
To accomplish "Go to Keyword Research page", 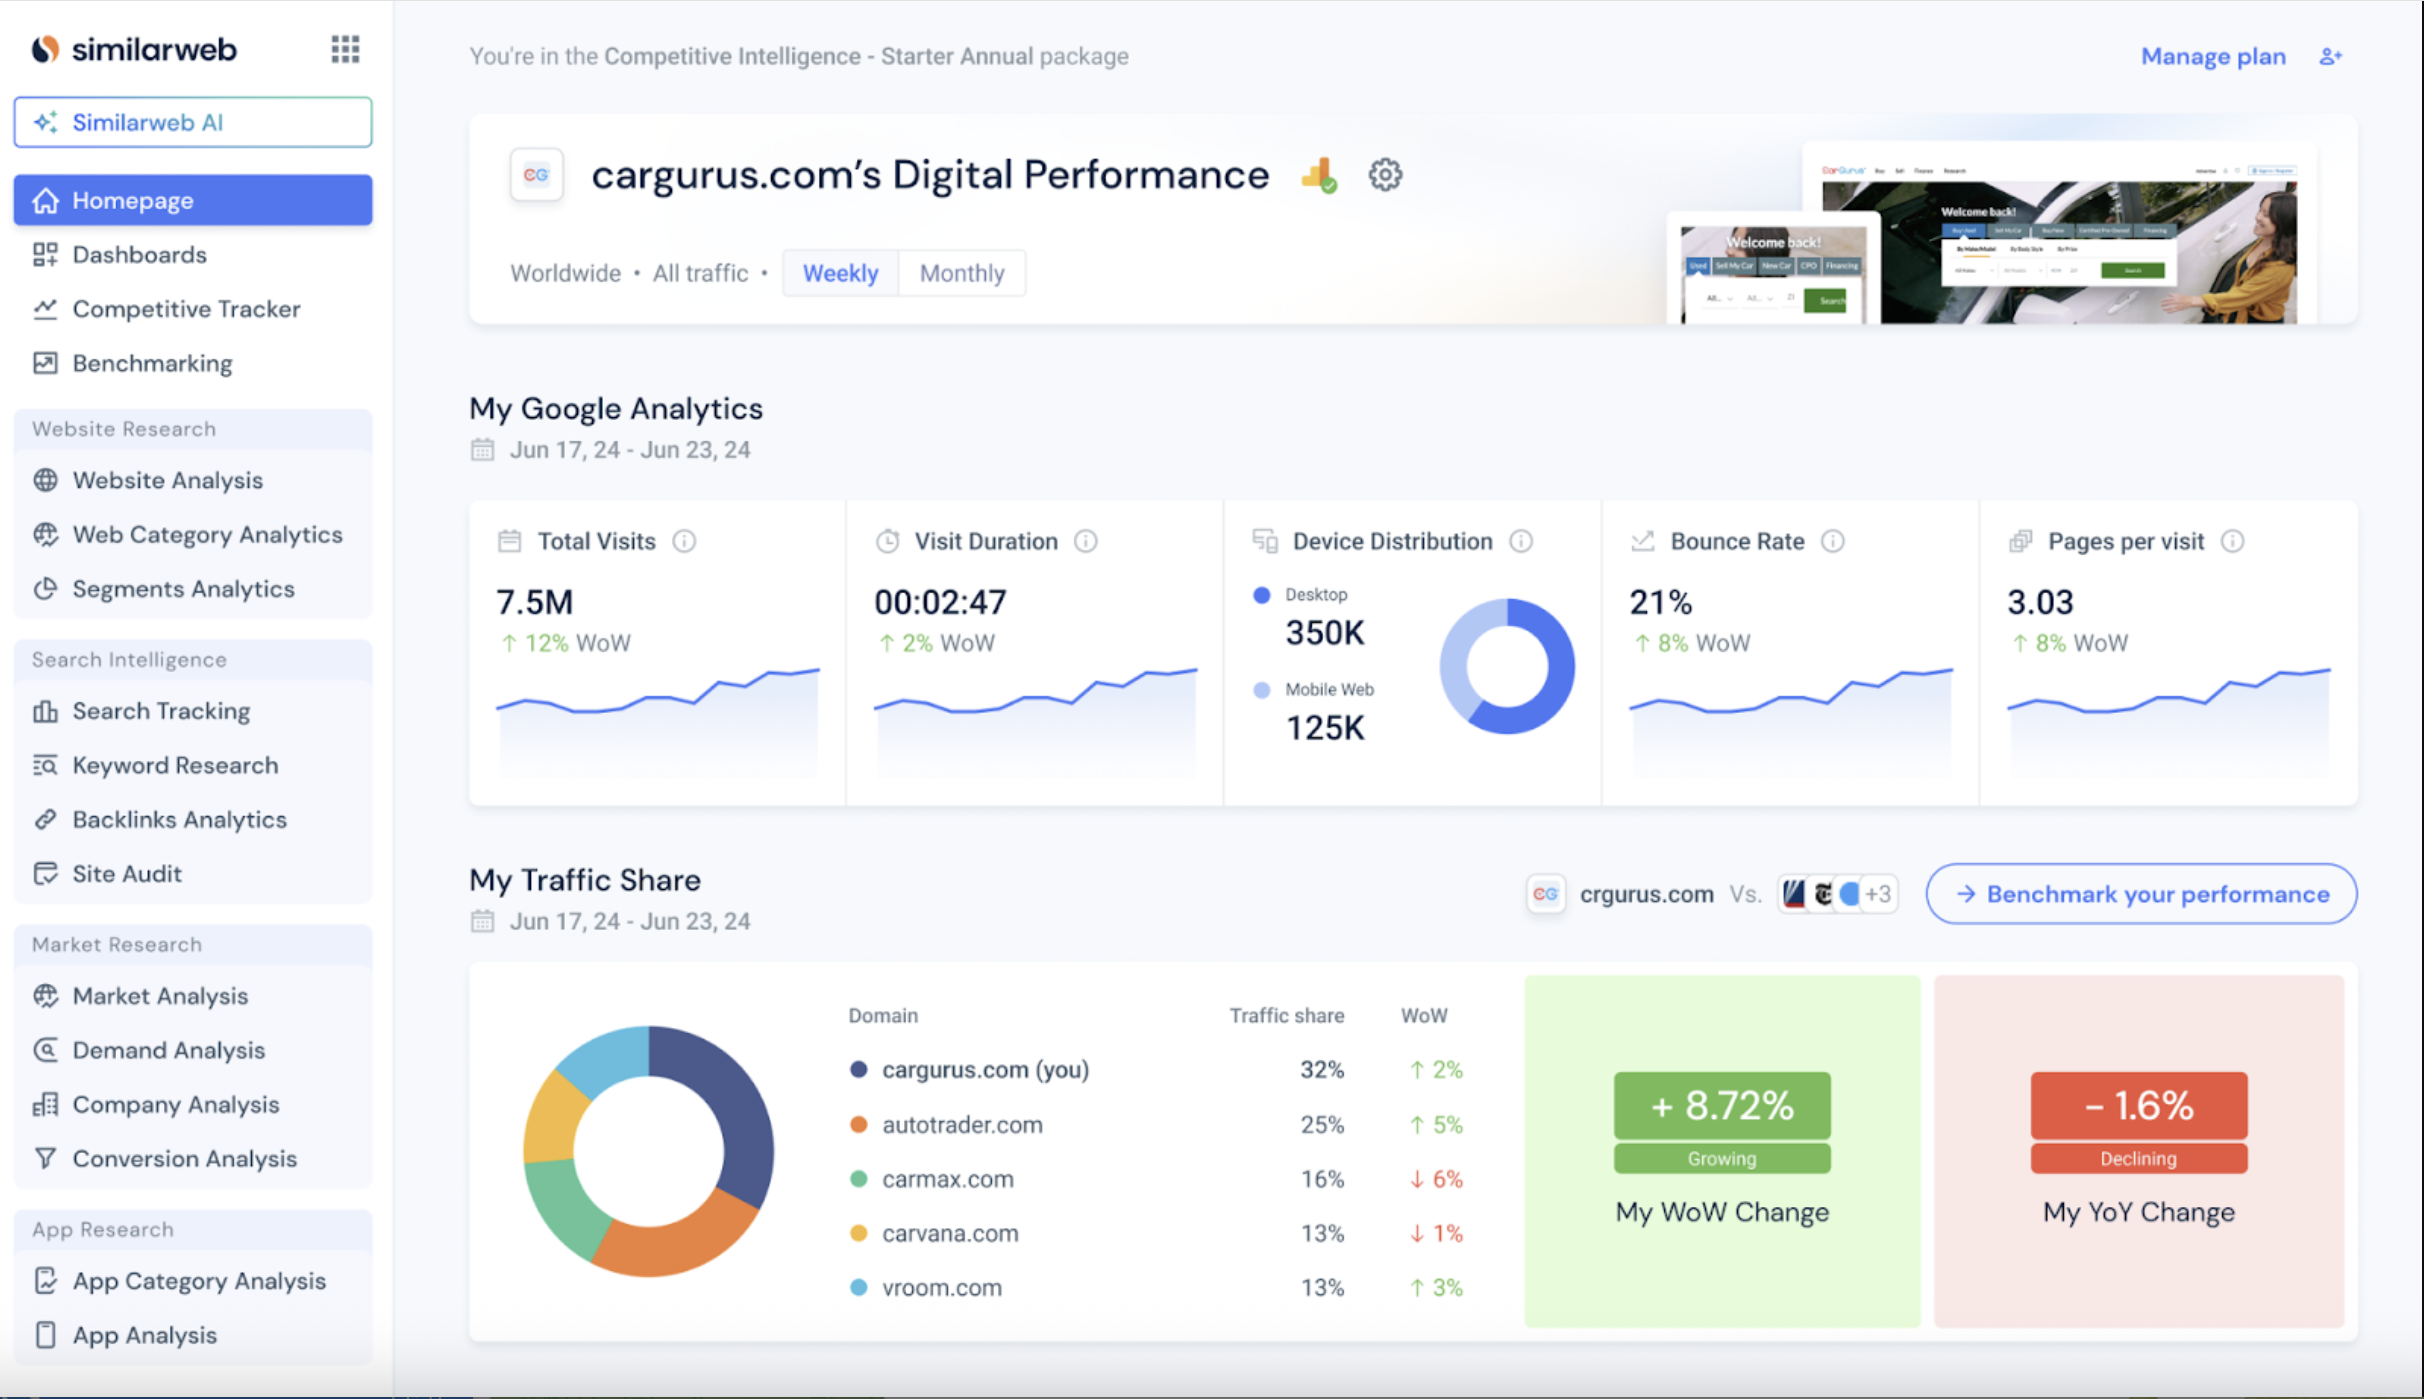I will coord(175,765).
